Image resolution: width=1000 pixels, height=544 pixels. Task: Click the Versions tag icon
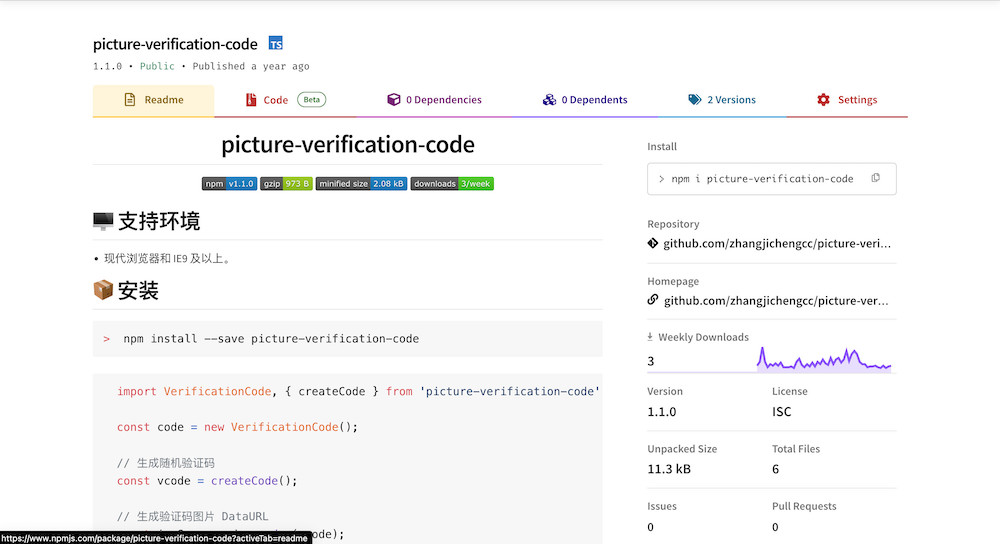tap(695, 99)
